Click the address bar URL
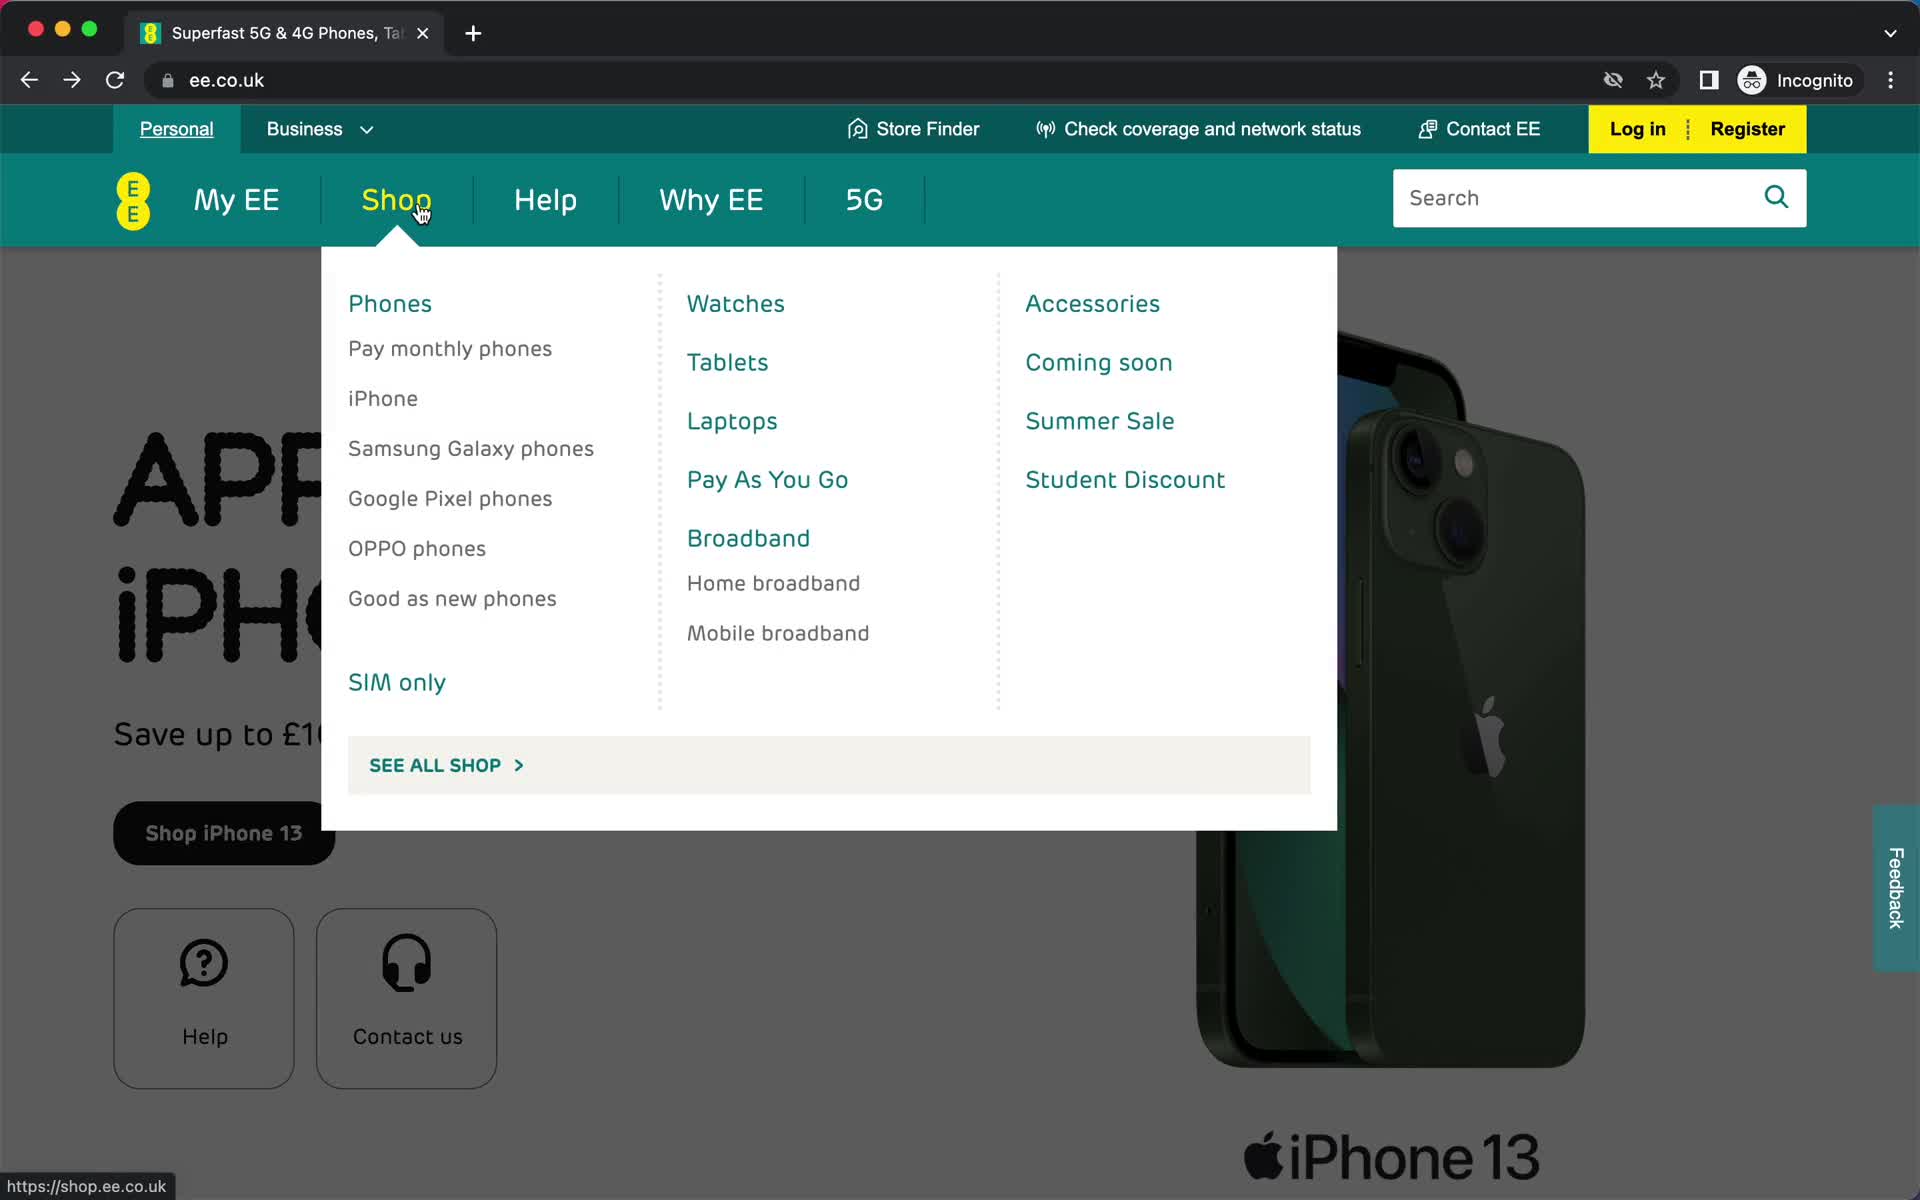Screen dimensions: 1920x1200 (x=226, y=80)
